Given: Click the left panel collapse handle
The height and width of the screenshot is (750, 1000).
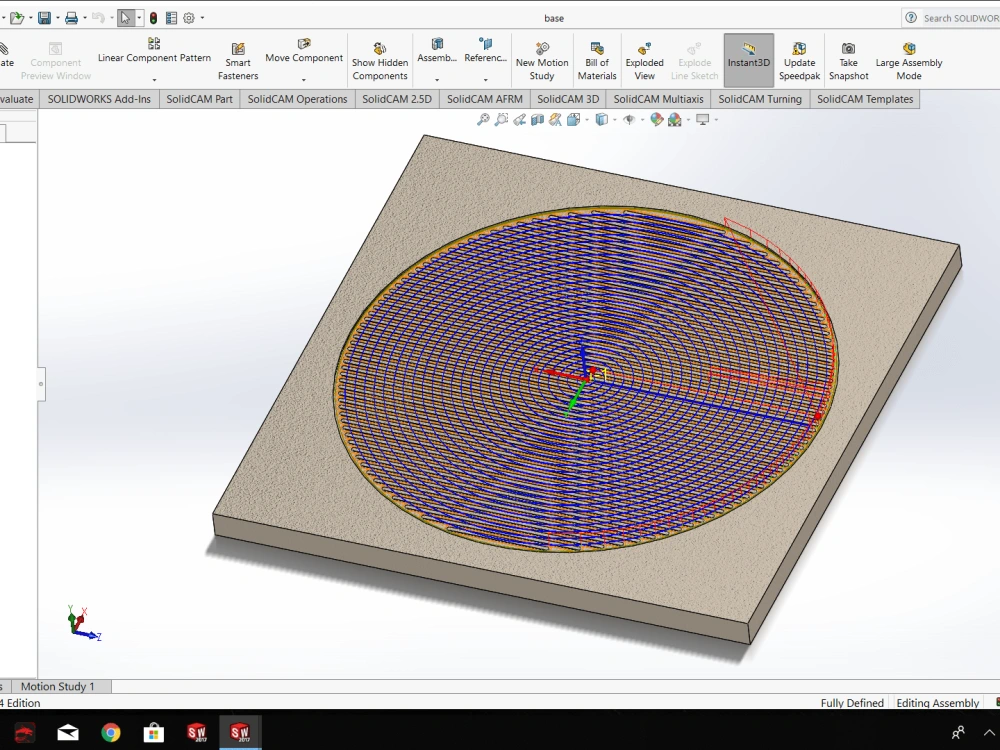Looking at the screenshot, I should [x=41, y=384].
